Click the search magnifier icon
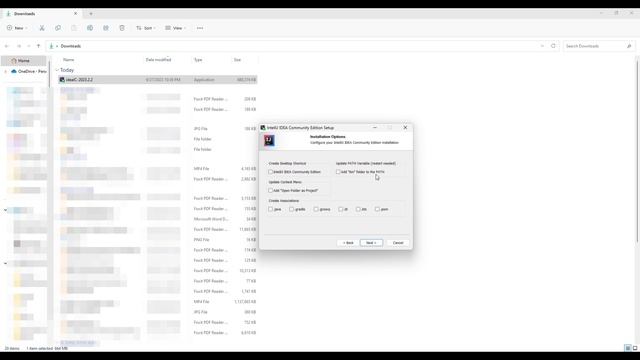The image size is (640, 360). point(629,46)
